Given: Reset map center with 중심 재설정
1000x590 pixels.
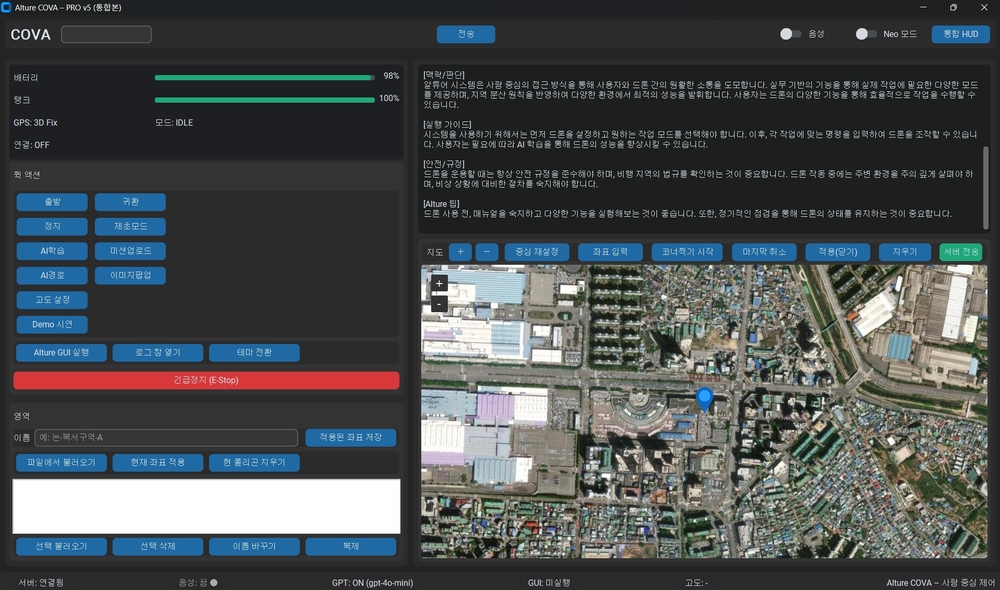Looking at the screenshot, I should point(536,252).
